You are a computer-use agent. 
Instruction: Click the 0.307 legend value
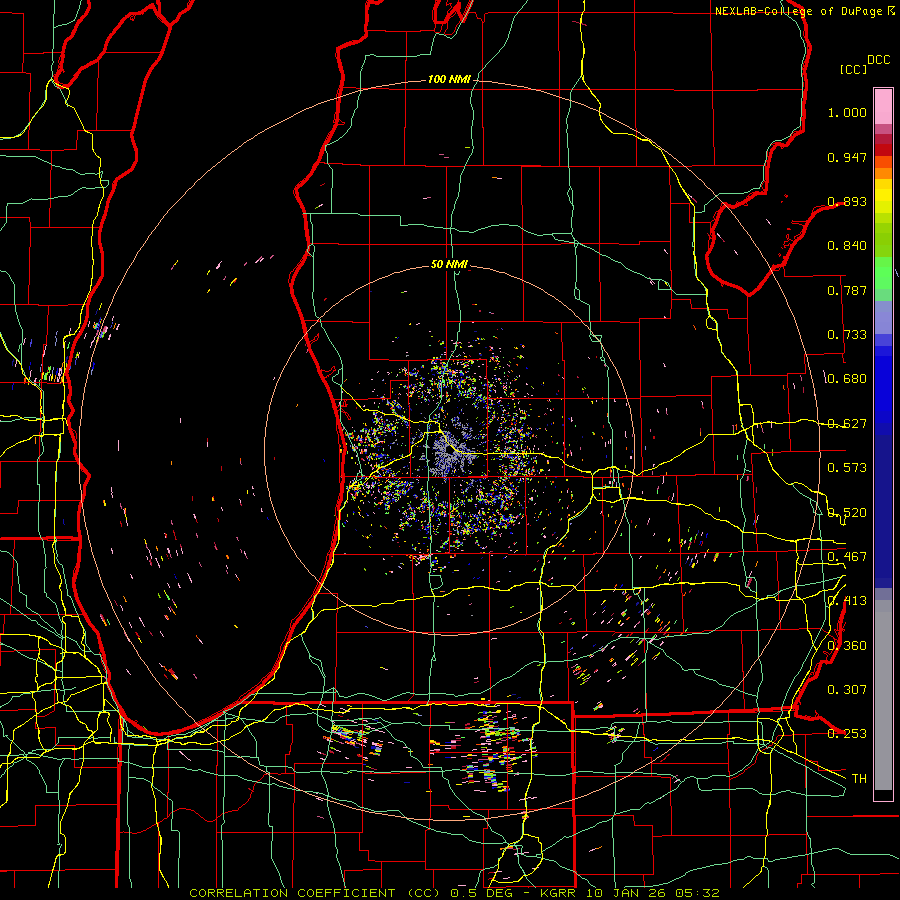(847, 690)
